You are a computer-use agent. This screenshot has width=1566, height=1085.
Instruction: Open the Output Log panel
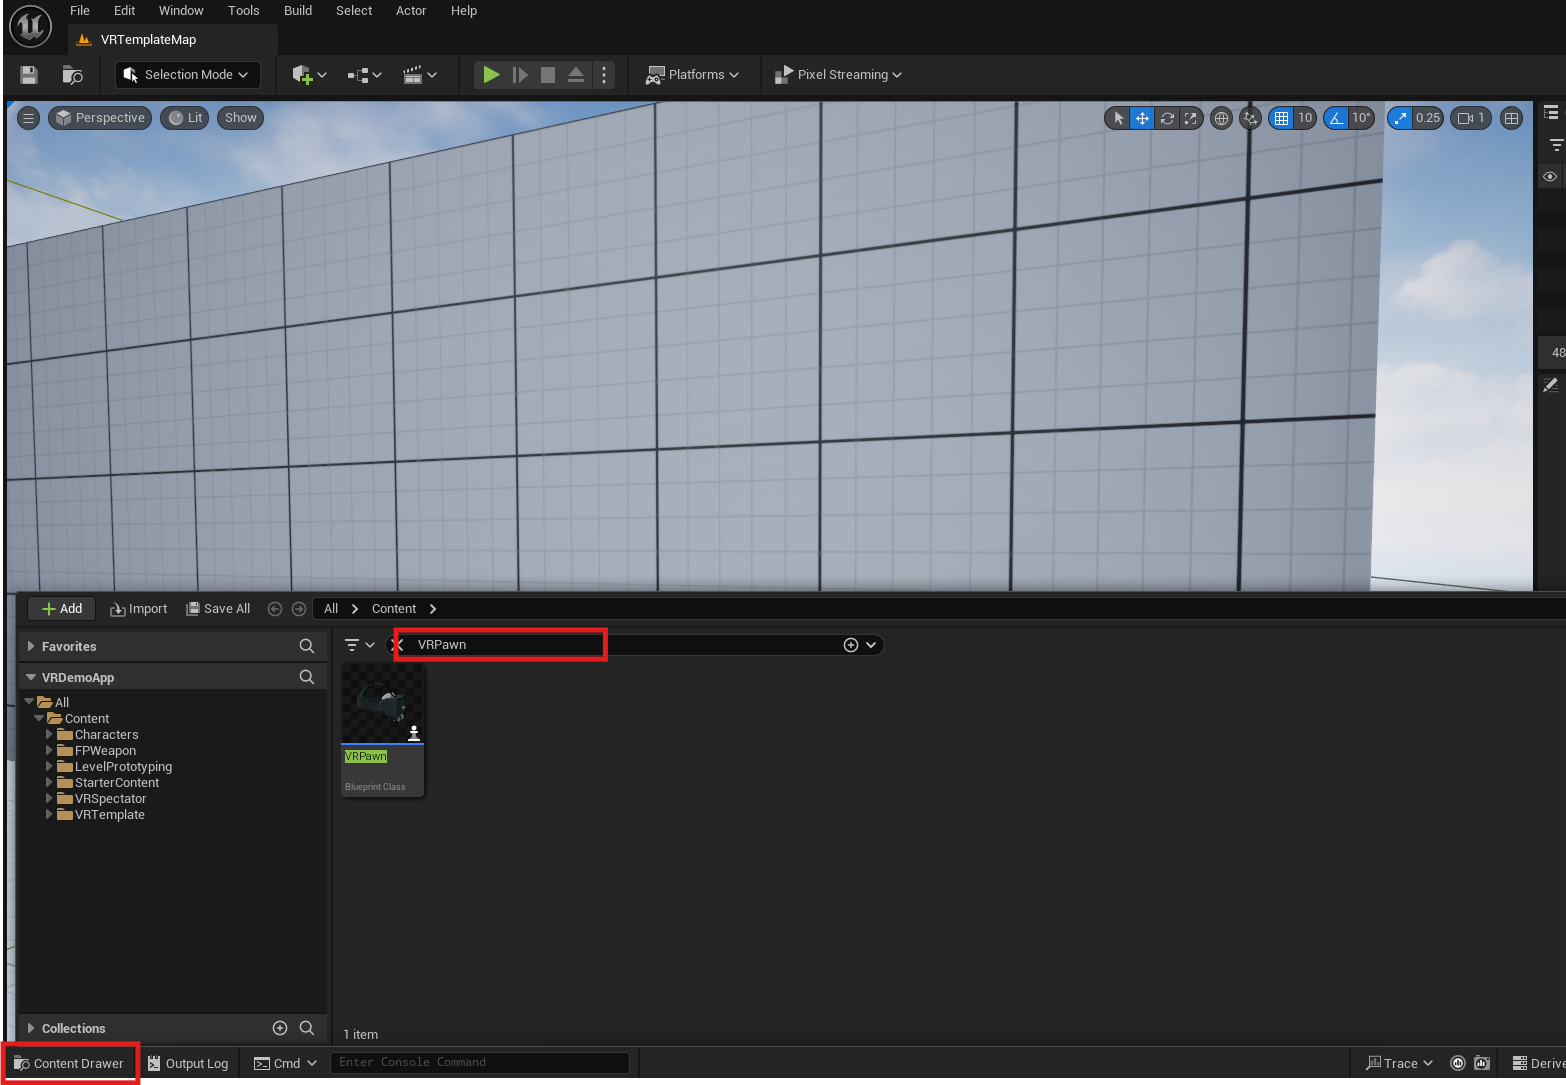pos(188,1064)
